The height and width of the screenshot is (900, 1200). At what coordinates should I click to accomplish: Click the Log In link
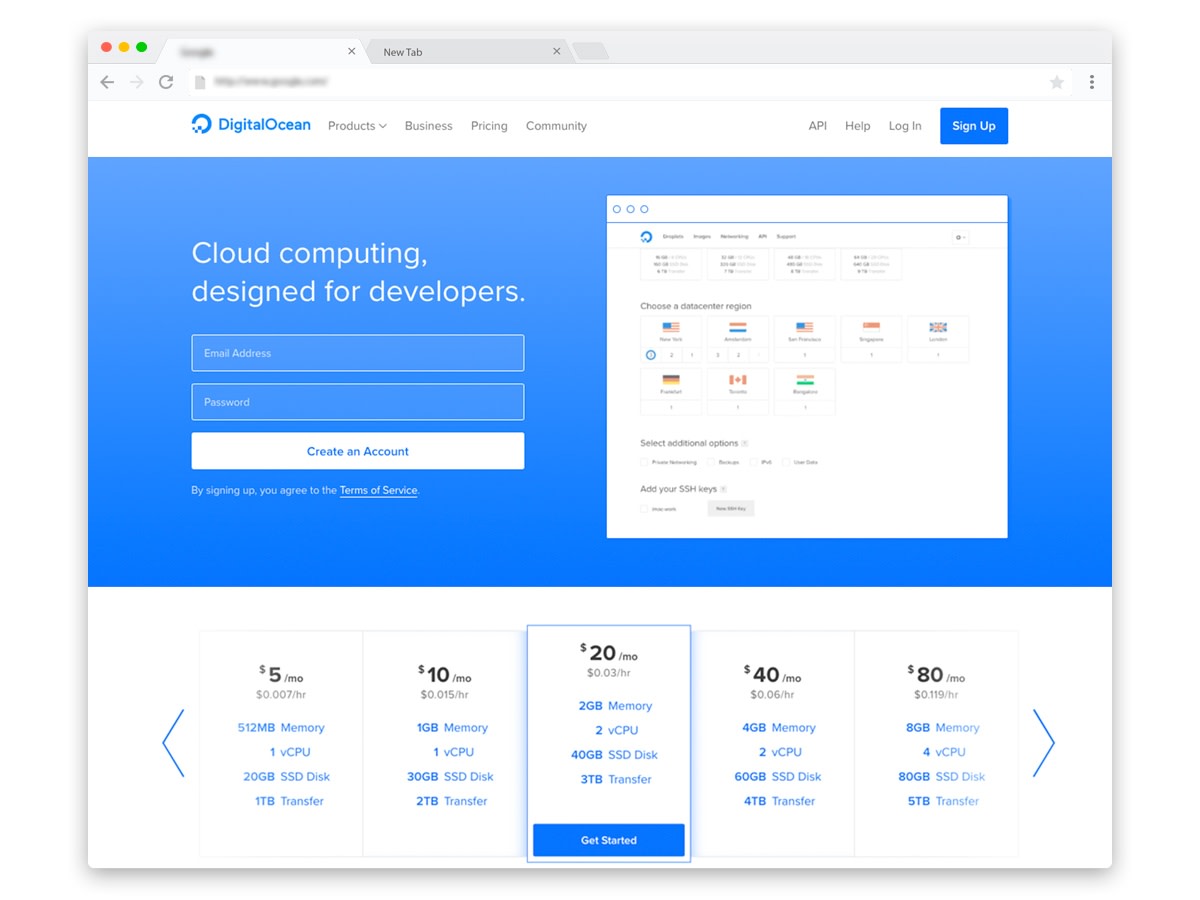(905, 126)
